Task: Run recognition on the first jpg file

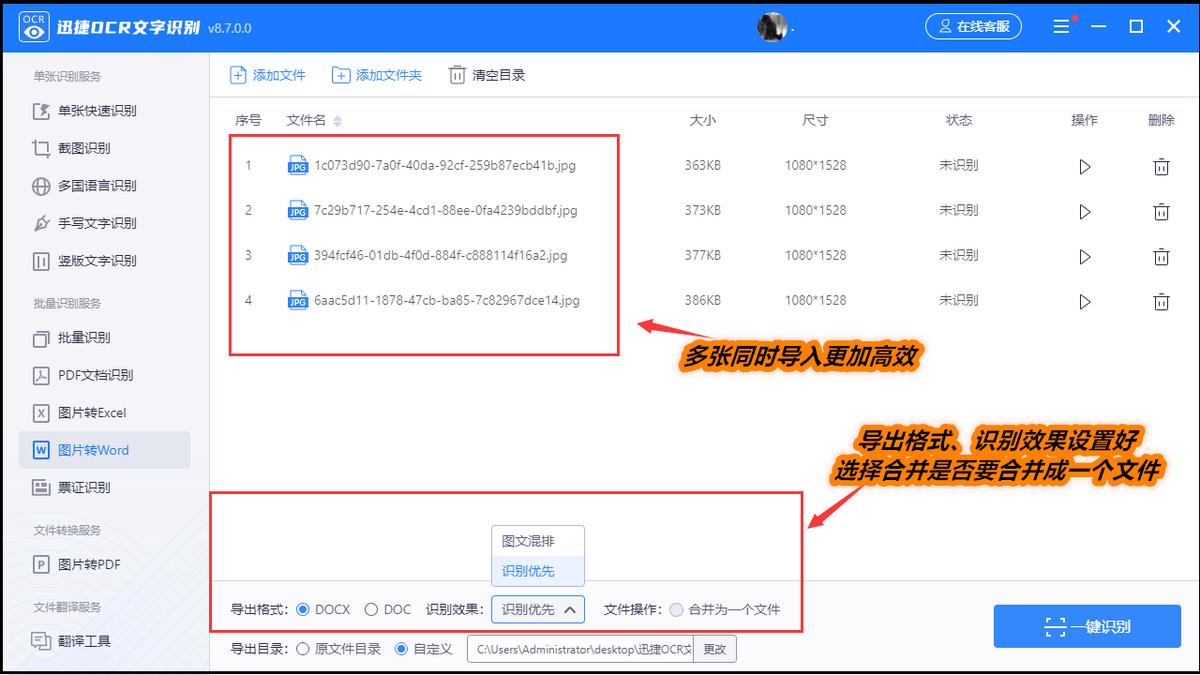Action: tap(1085, 166)
